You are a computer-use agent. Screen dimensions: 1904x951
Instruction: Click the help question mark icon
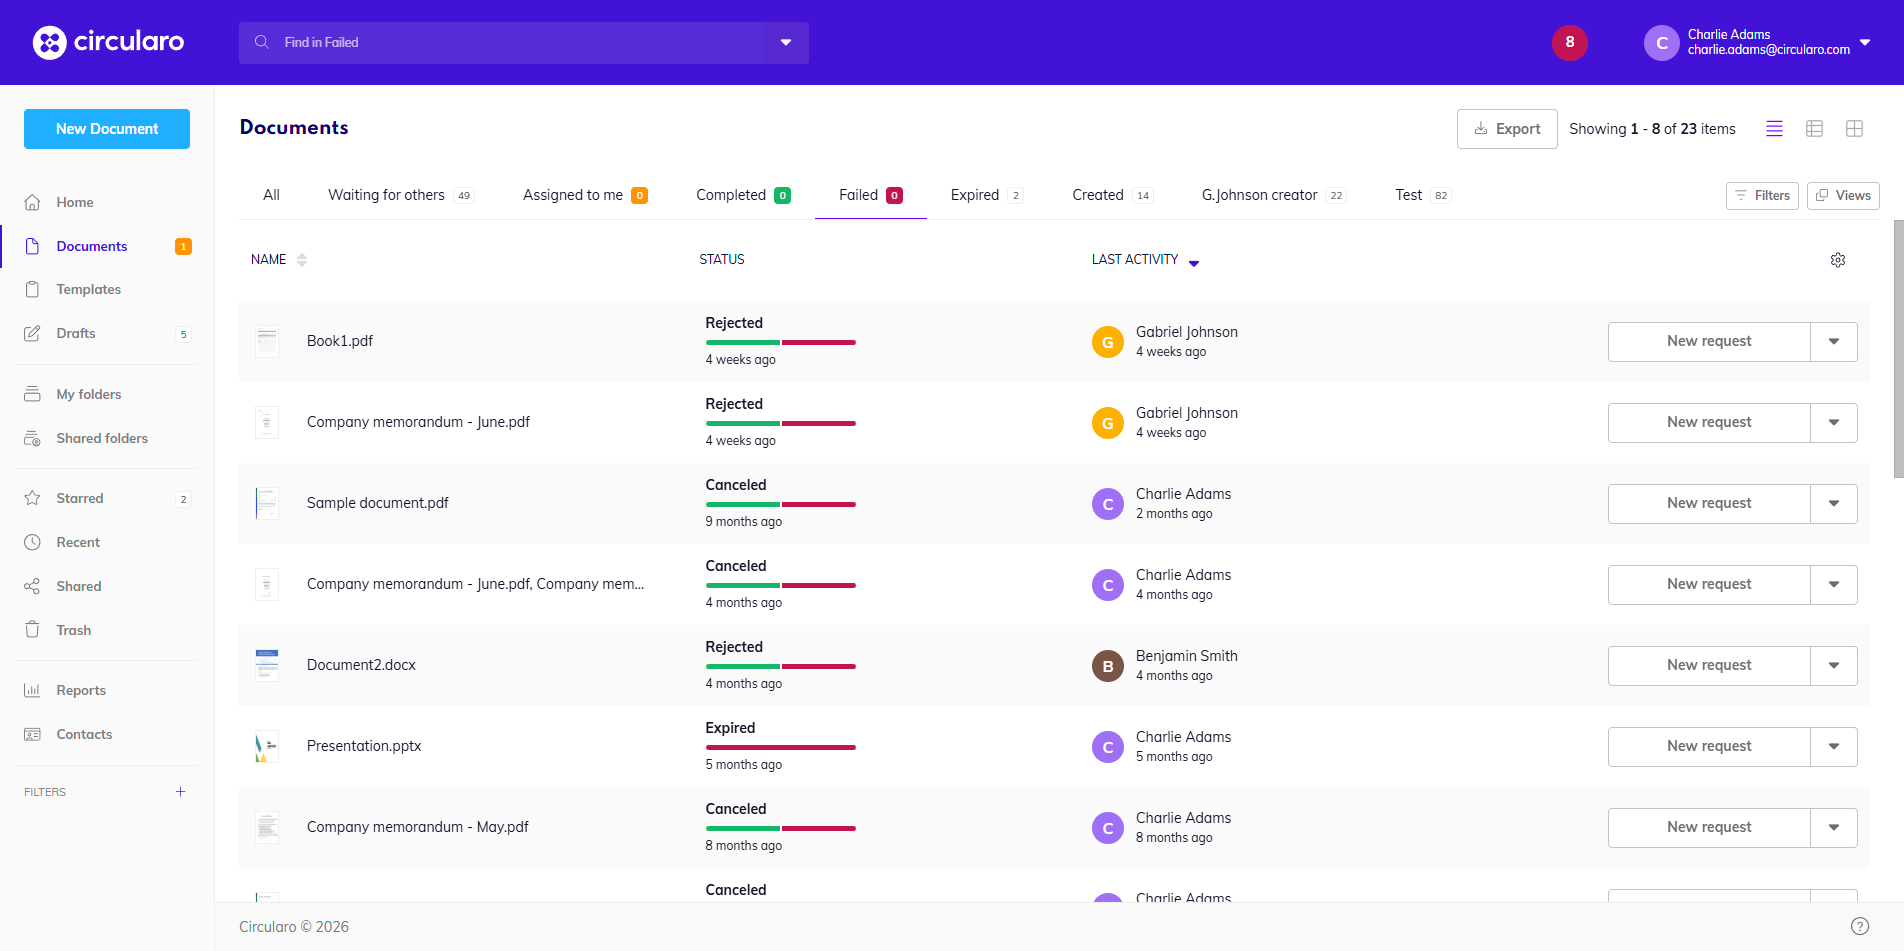point(1859,926)
